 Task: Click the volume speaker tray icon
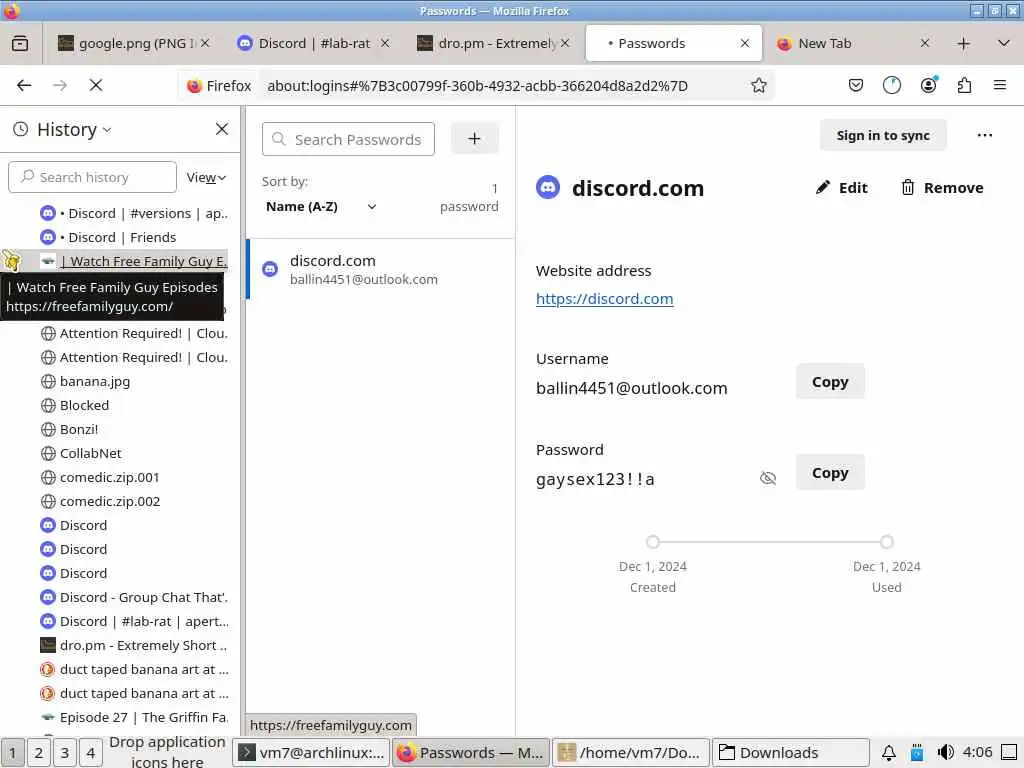point(945,753)
